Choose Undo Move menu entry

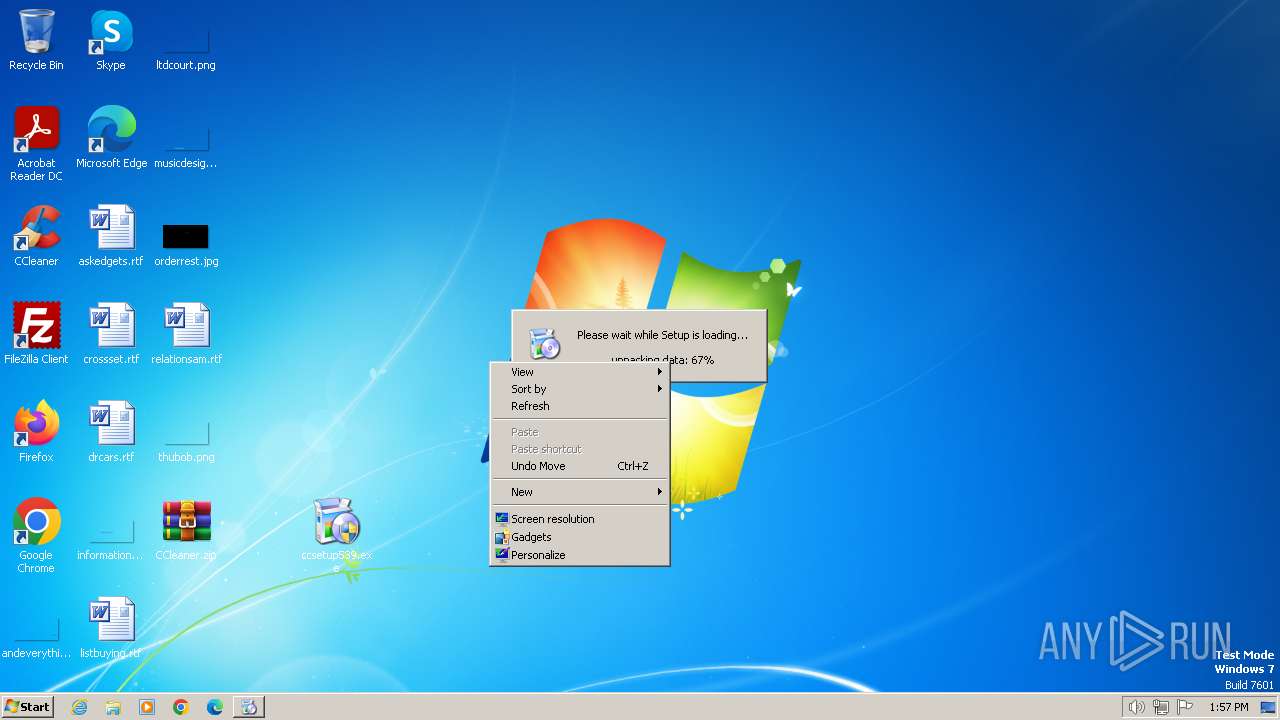(580, 466)
